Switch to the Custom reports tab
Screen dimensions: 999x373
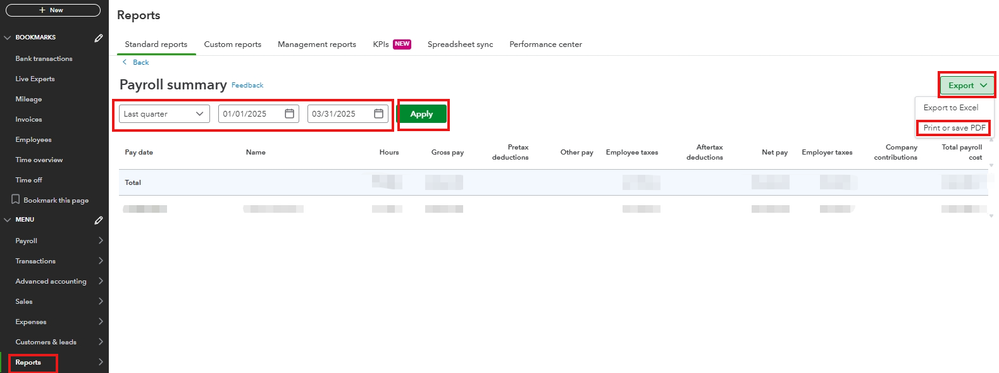click(x=233, y=45)
